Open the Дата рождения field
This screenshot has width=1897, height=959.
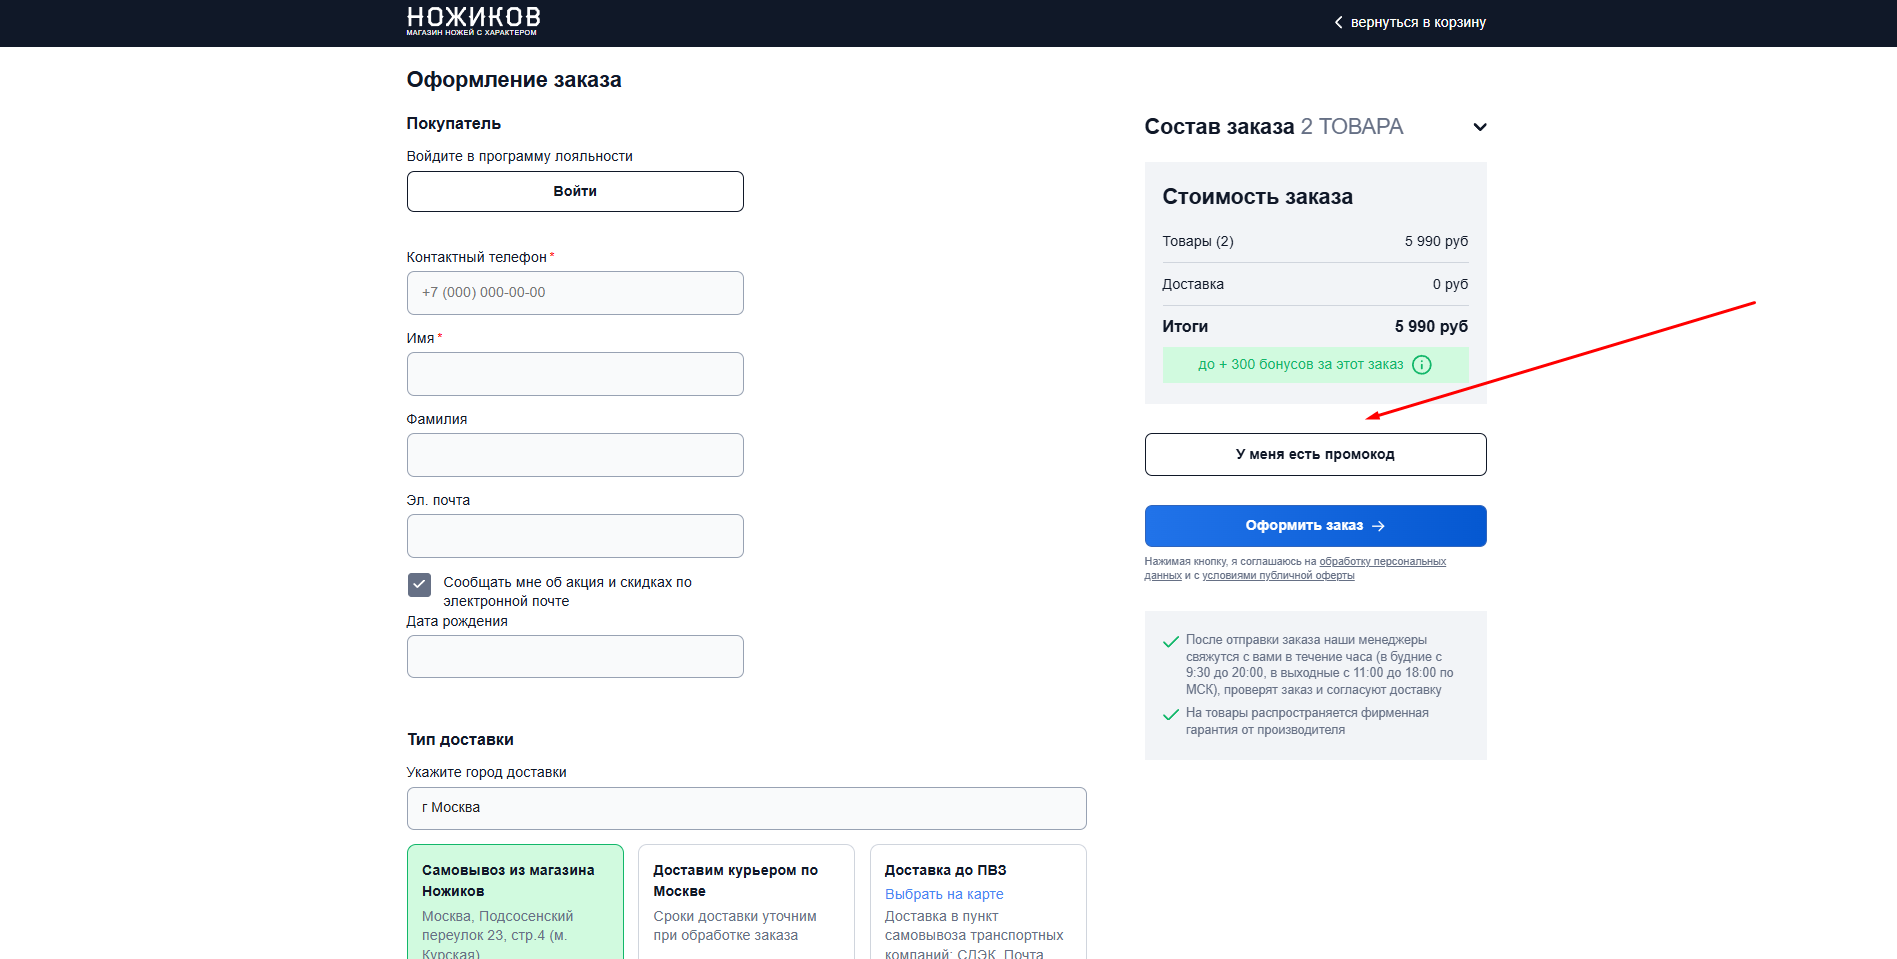[x=574, y=657]
